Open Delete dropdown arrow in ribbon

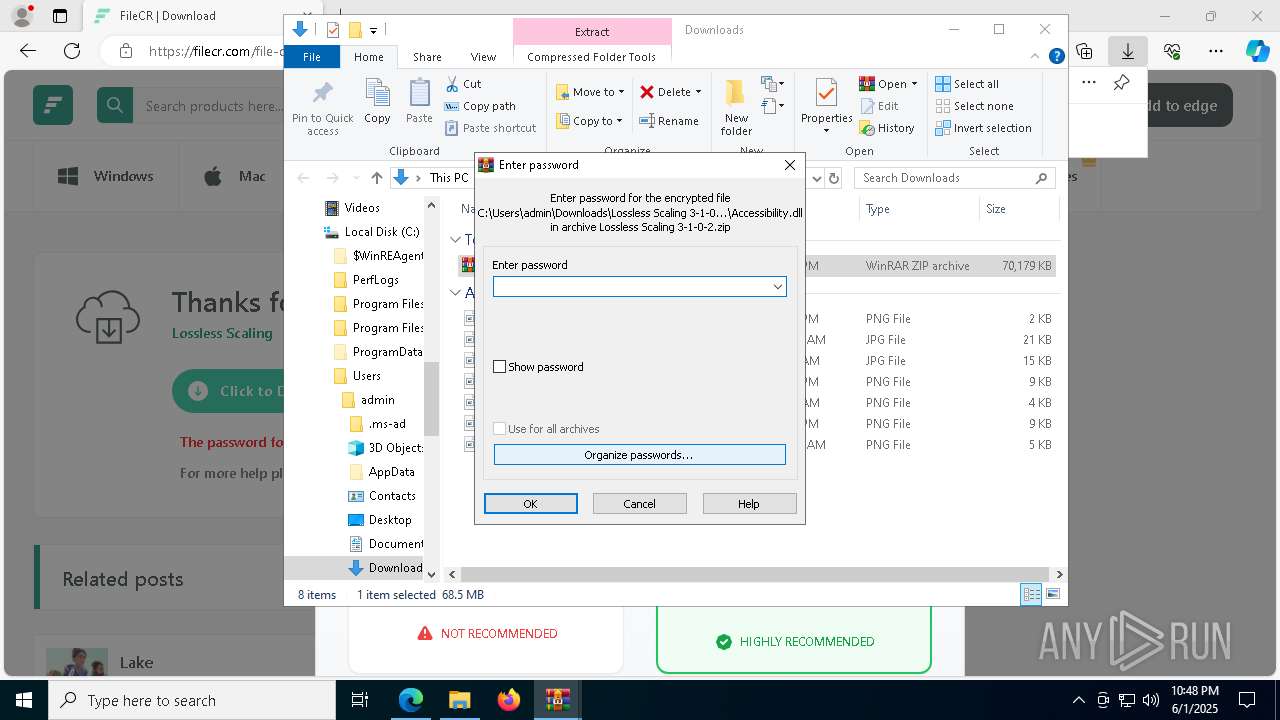698,92
